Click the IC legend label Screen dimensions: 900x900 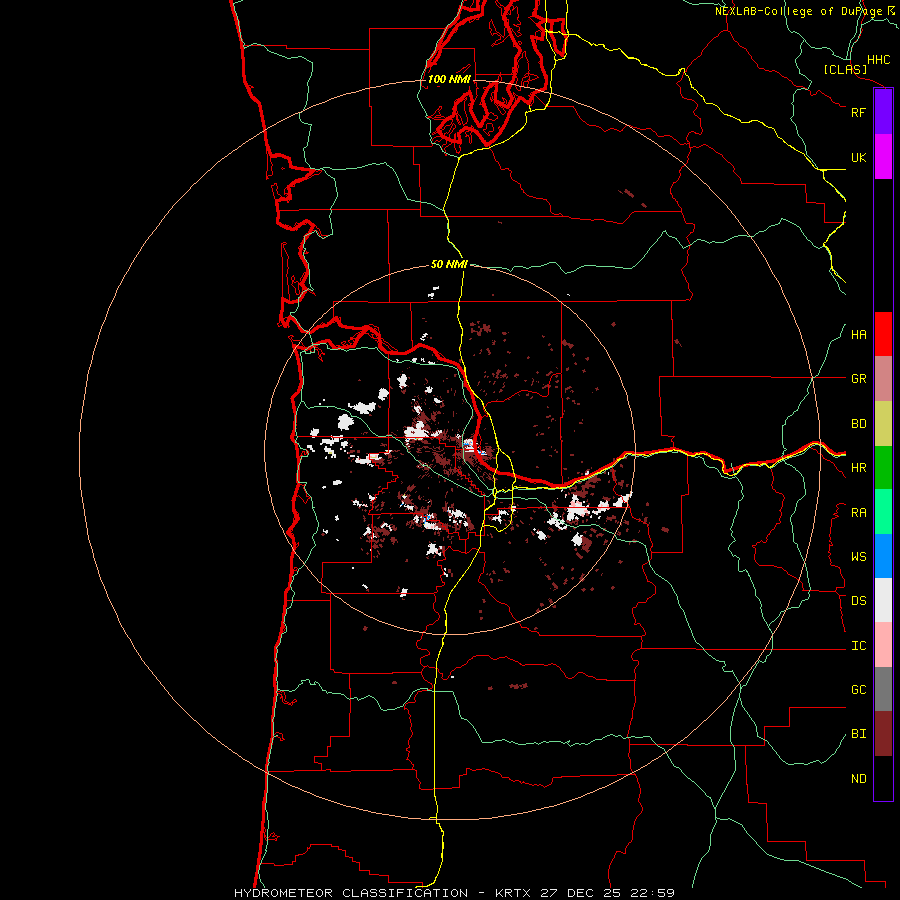pos(858,646)
